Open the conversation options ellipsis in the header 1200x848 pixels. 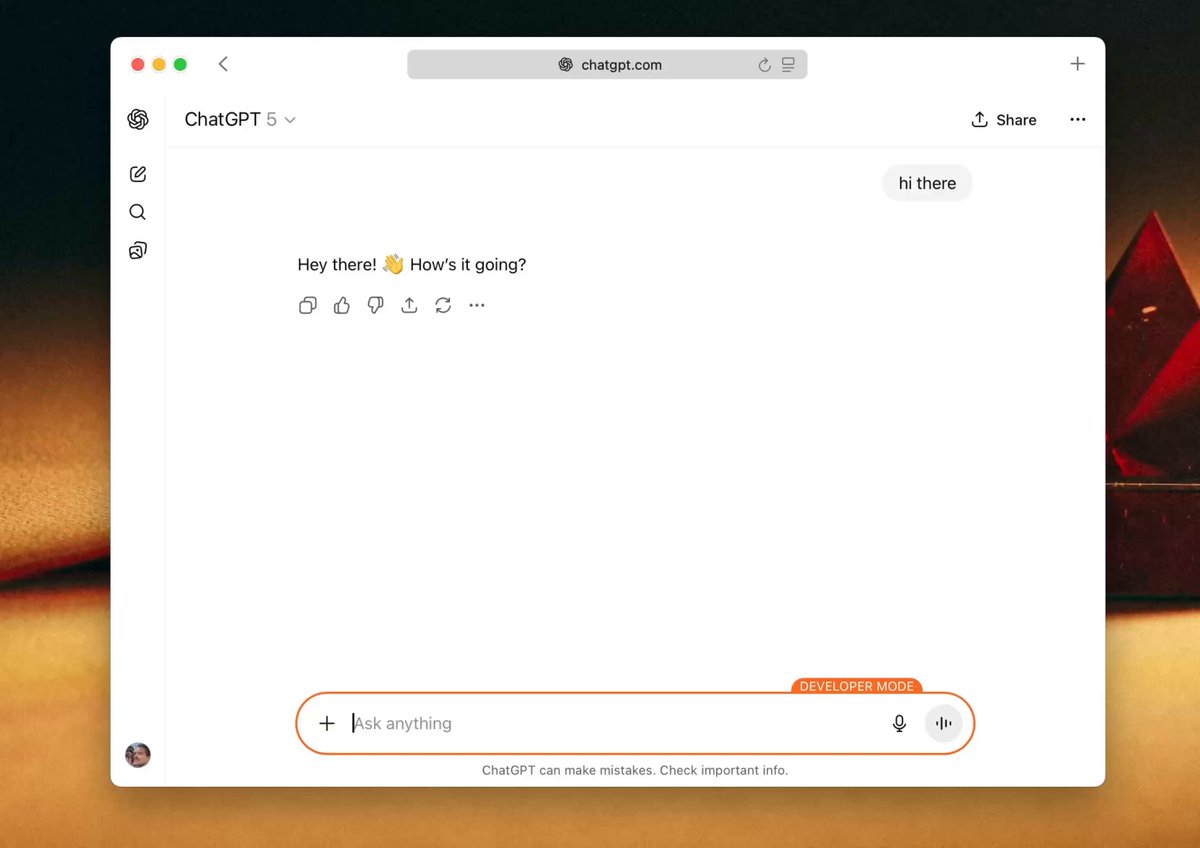(1077, 119)
